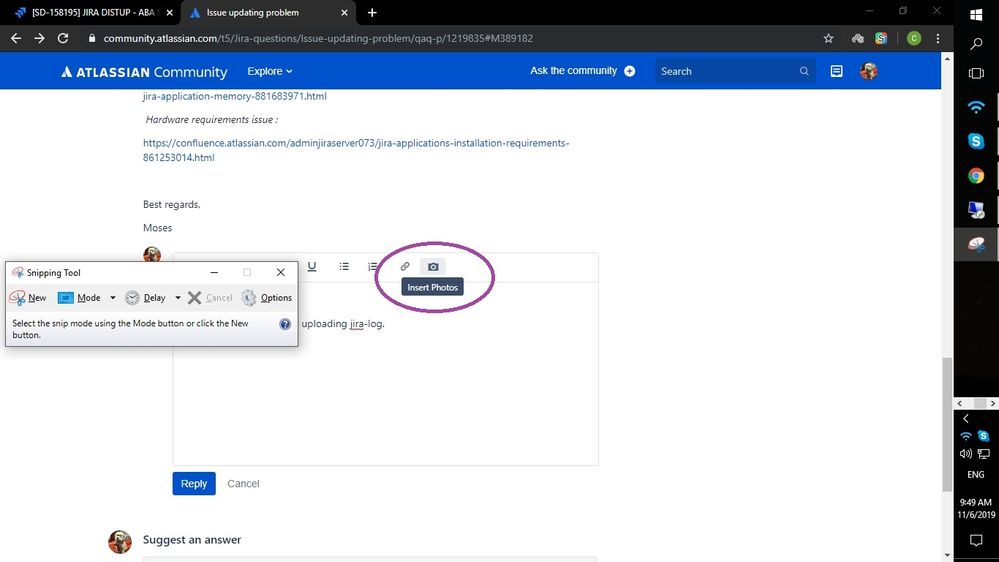The image size is (999, 562).
Task: Click the Snipping Tool help icon
Action: [x=285, y=324]
